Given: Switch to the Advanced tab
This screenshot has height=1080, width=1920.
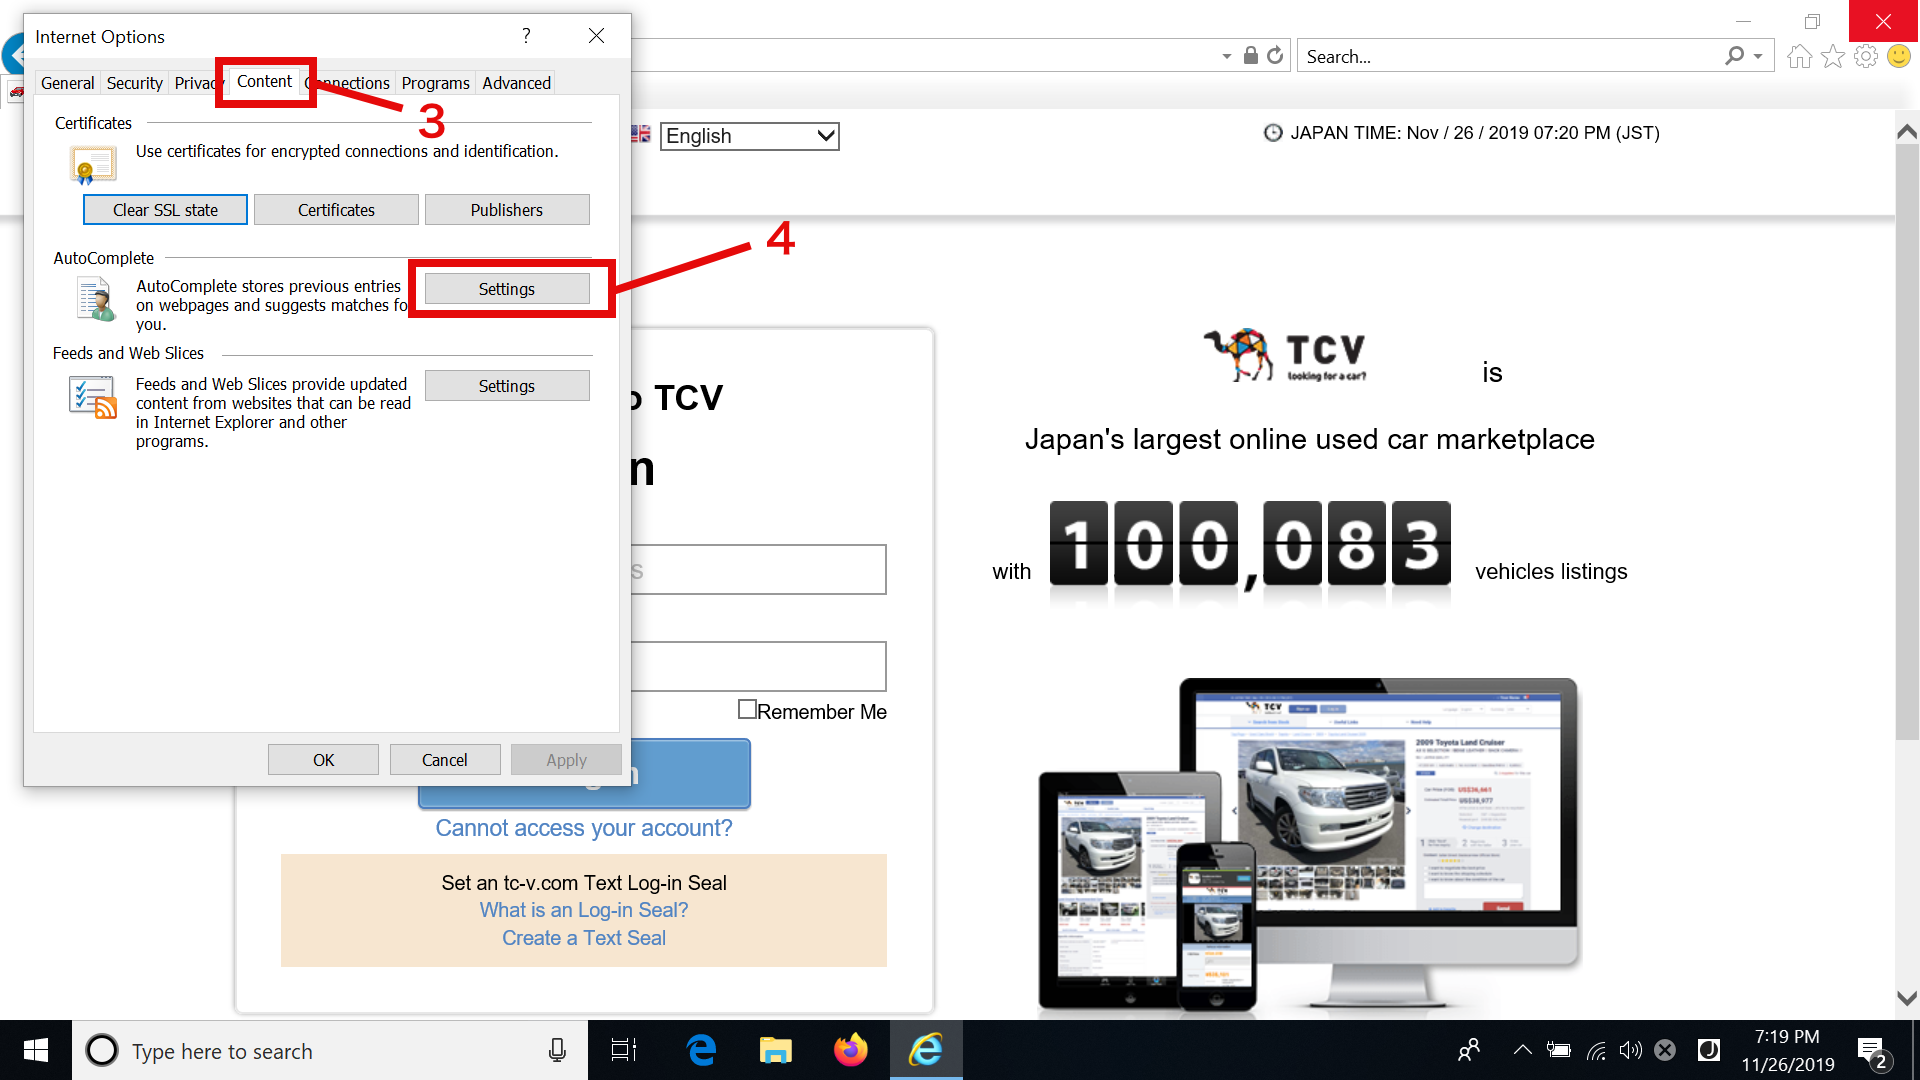Looking at the screenshot, I should 516,83.
